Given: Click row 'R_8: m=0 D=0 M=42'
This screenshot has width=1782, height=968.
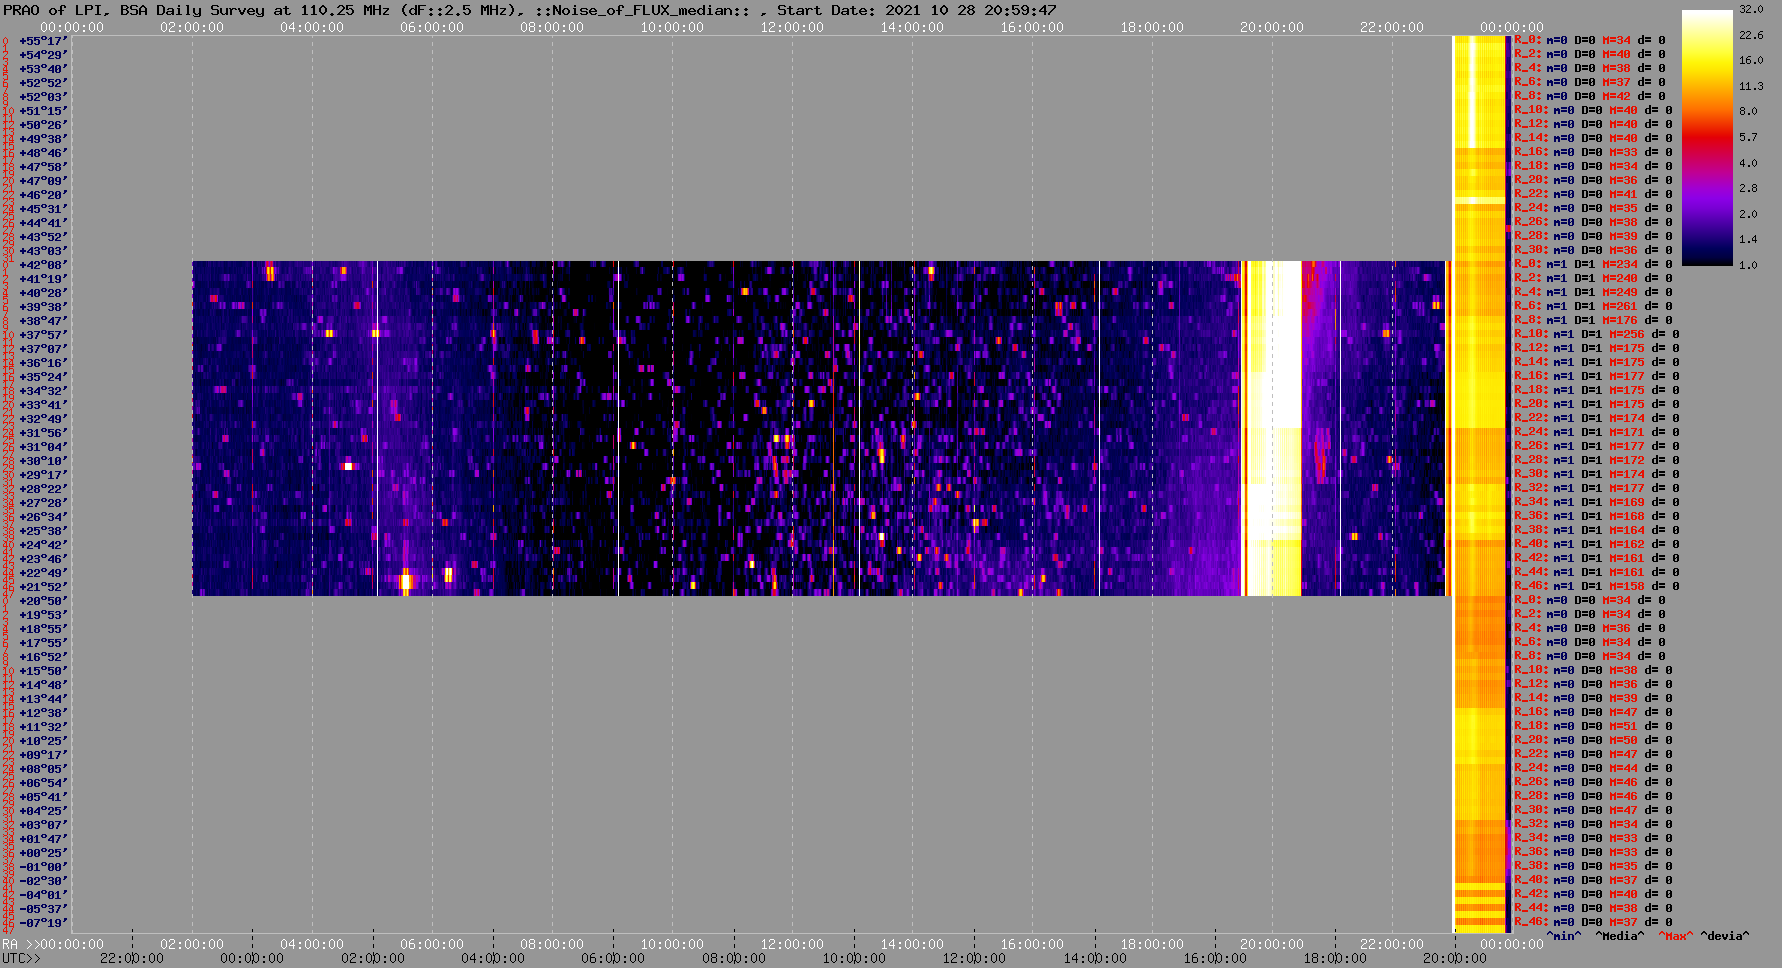Looking at the screenshot, I should coord(1590,96).
